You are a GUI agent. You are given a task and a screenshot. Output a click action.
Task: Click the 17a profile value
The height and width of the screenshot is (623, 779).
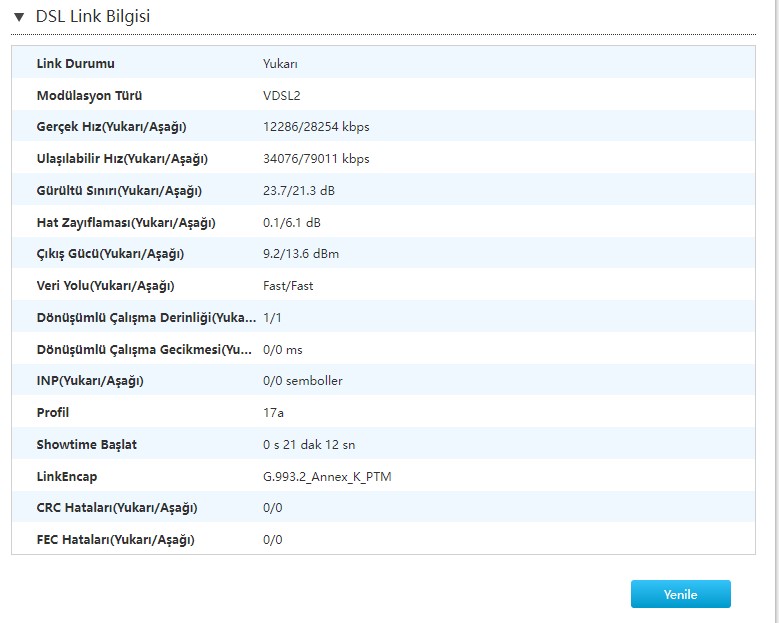click(274, 413)
